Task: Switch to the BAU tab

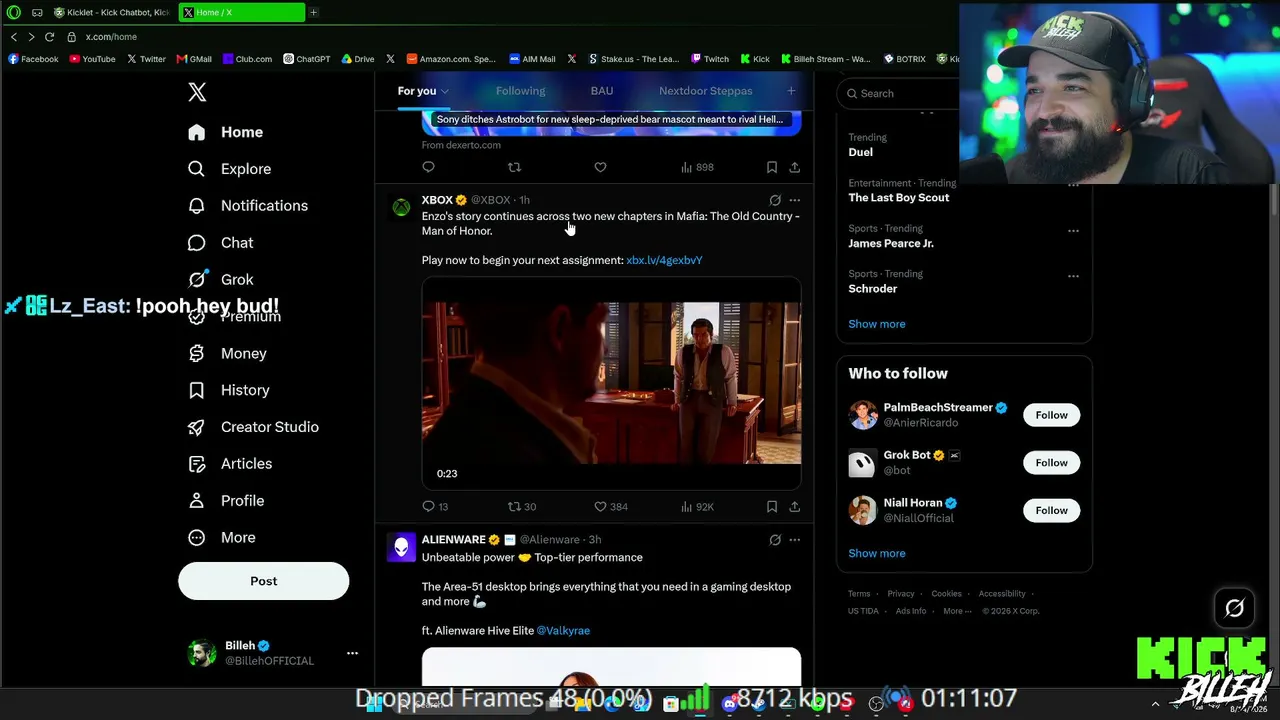Action: (601, 91)
